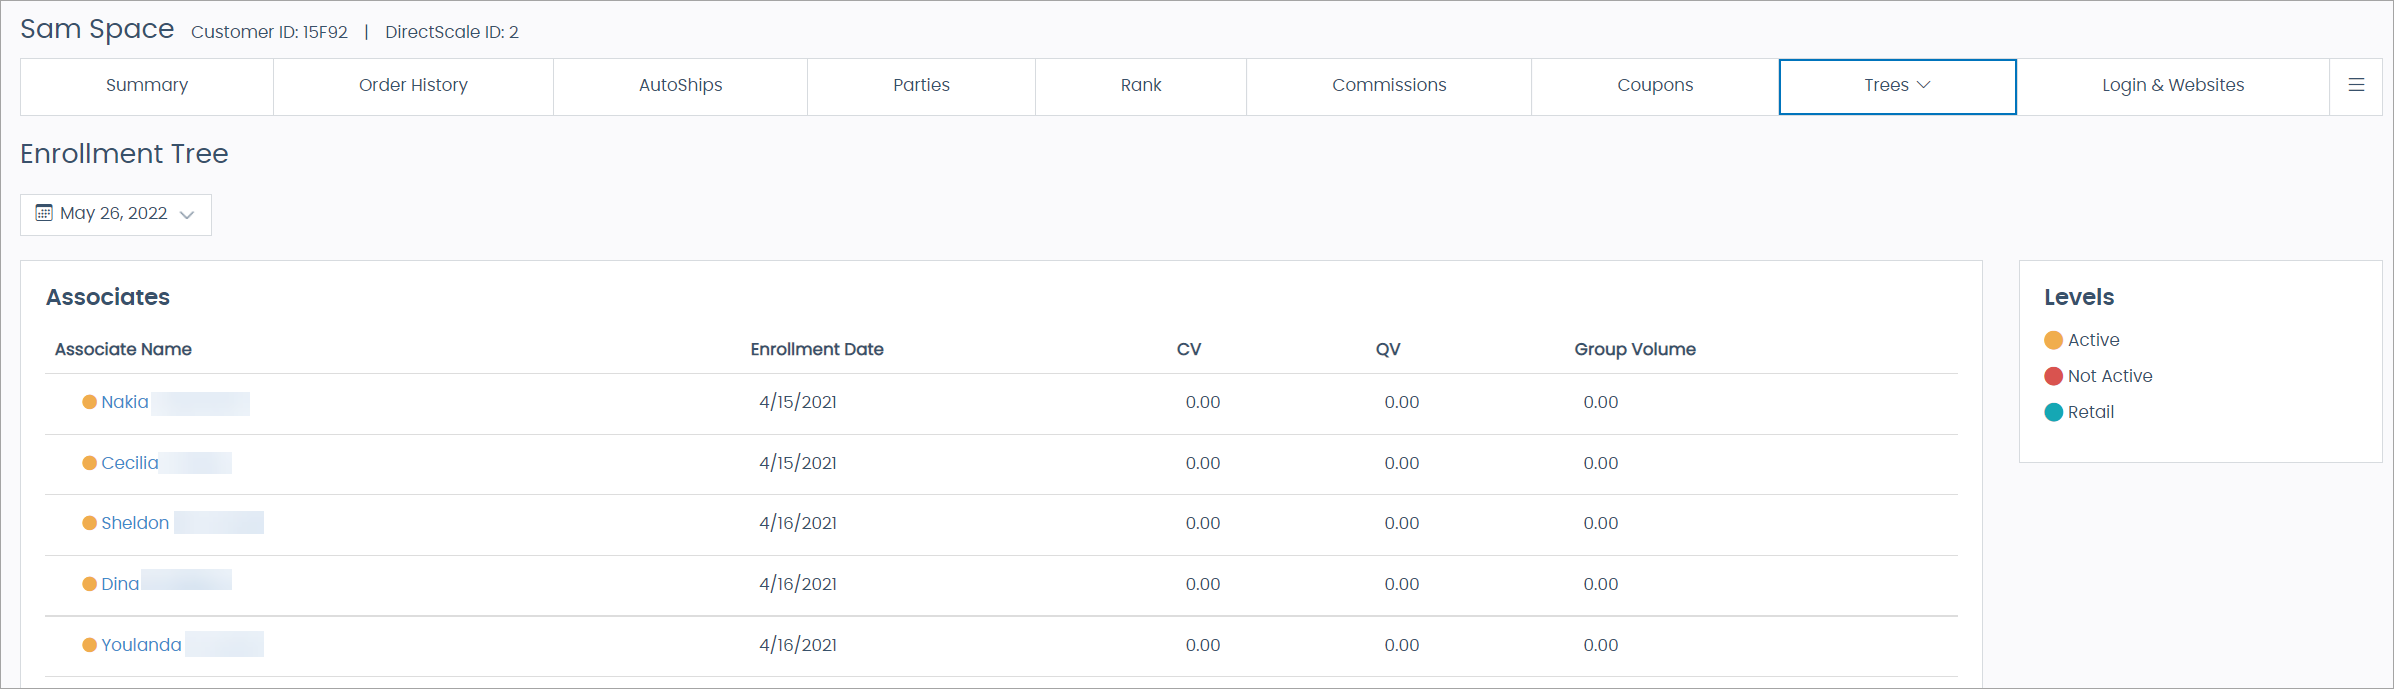Switch to the Summary tab
The image size is (2394, 689).
point(147,86)
